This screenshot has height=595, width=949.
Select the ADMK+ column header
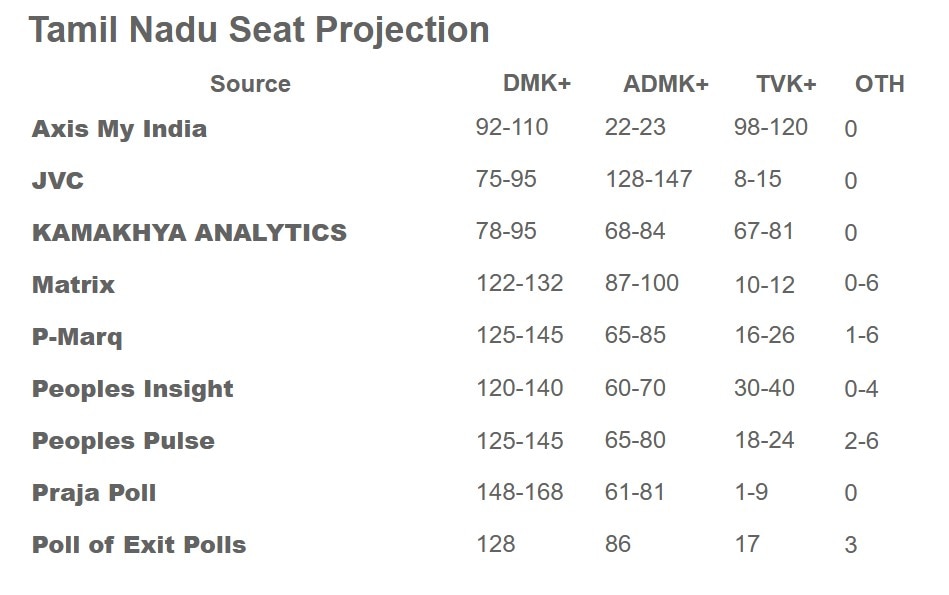[x=666, y=84]
